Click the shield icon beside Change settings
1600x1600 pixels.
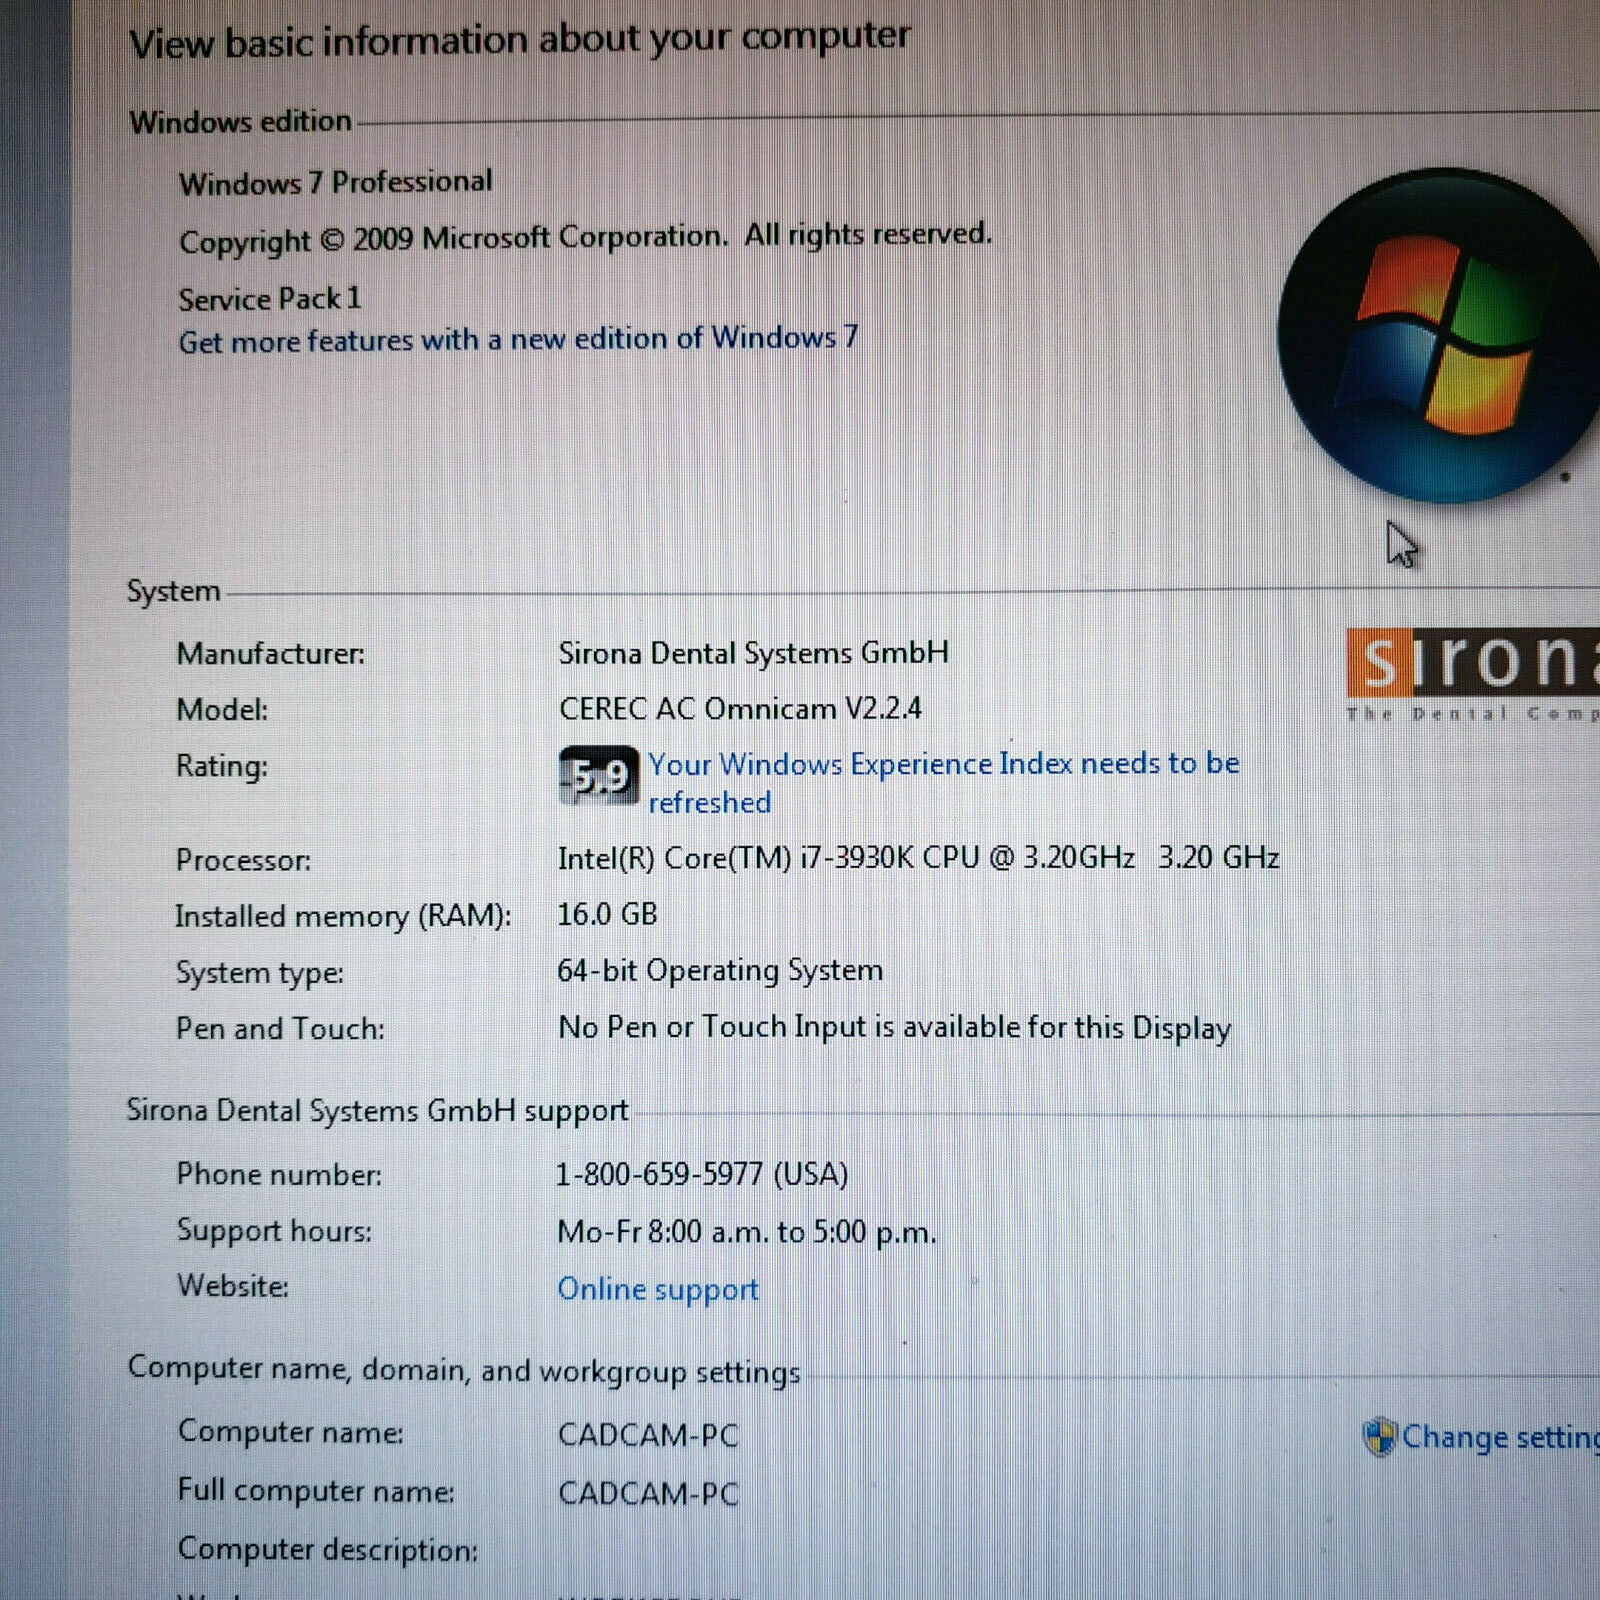click(x=1380, y=1437)
